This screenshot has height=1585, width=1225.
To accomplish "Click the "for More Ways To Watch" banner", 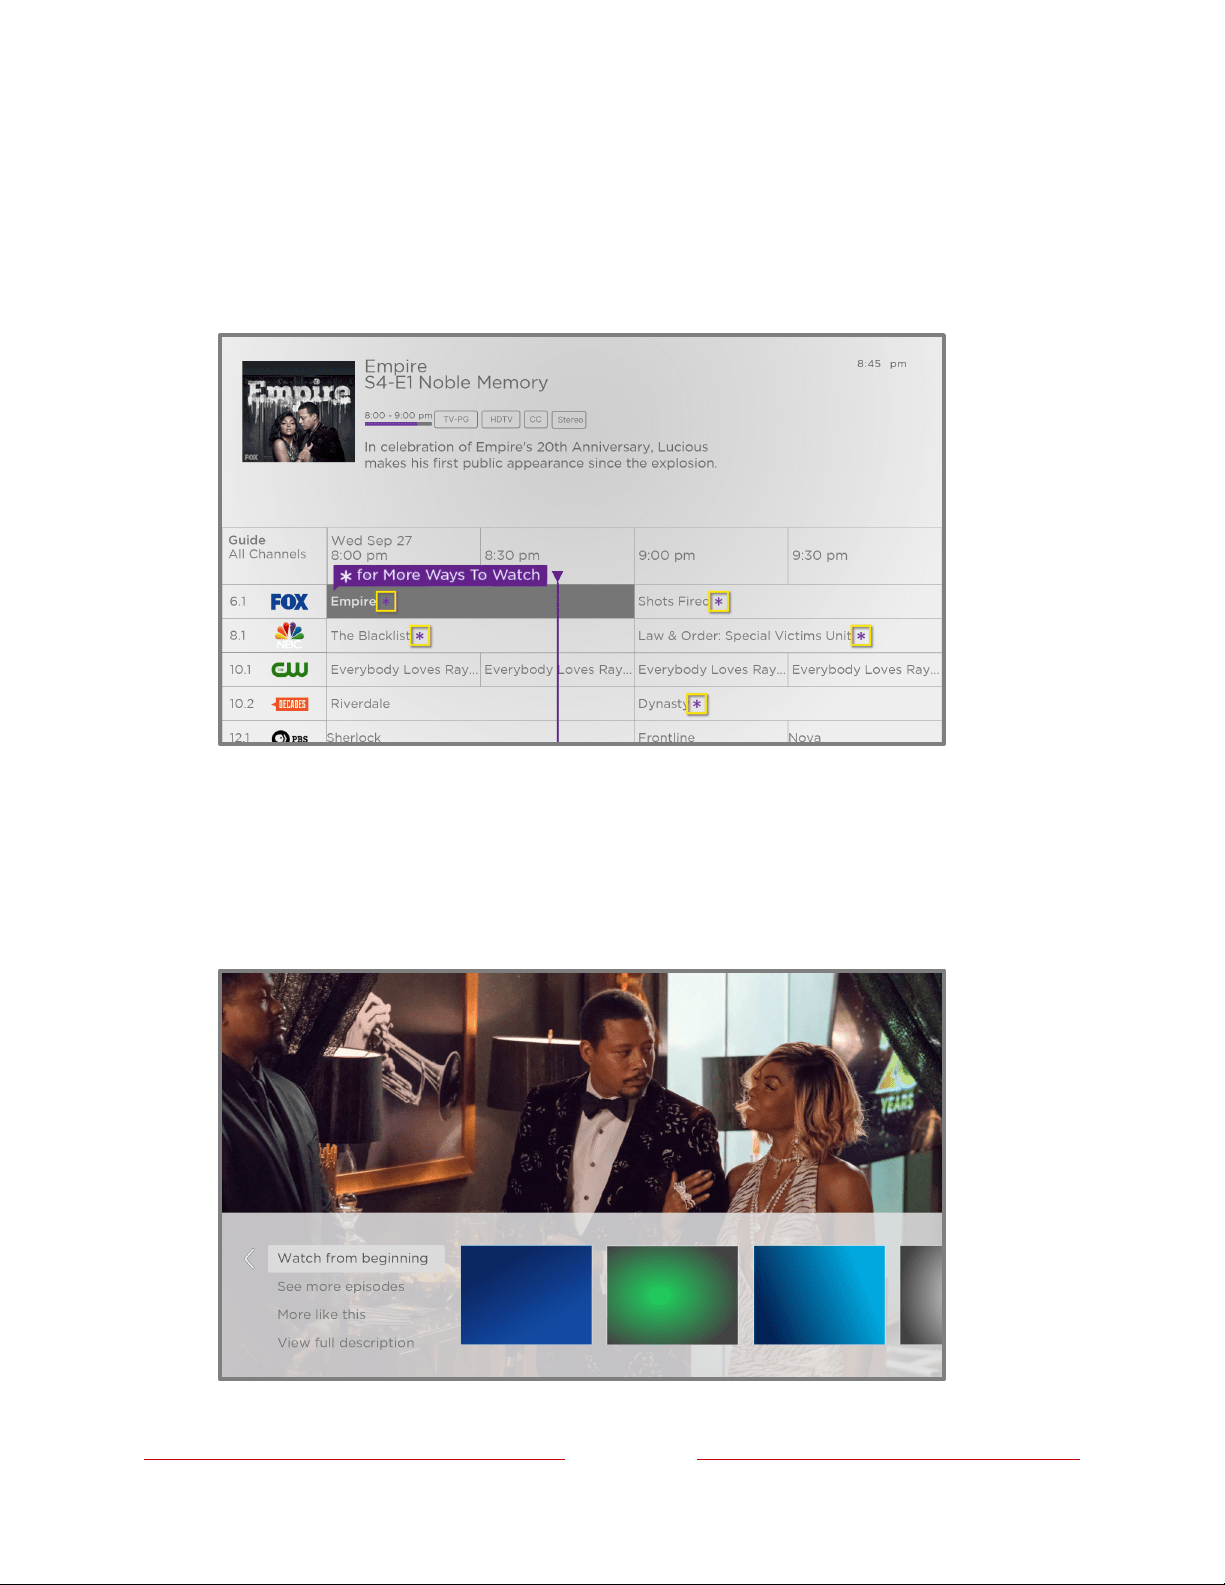I will click(x=440, y=575).
